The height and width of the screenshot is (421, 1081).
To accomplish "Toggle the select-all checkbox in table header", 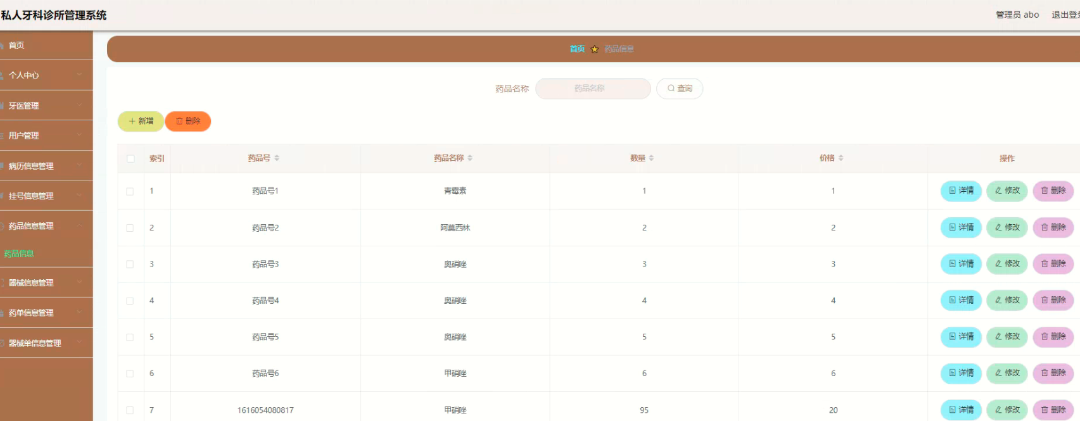I will pyautogui.click(x=130, y=158).
